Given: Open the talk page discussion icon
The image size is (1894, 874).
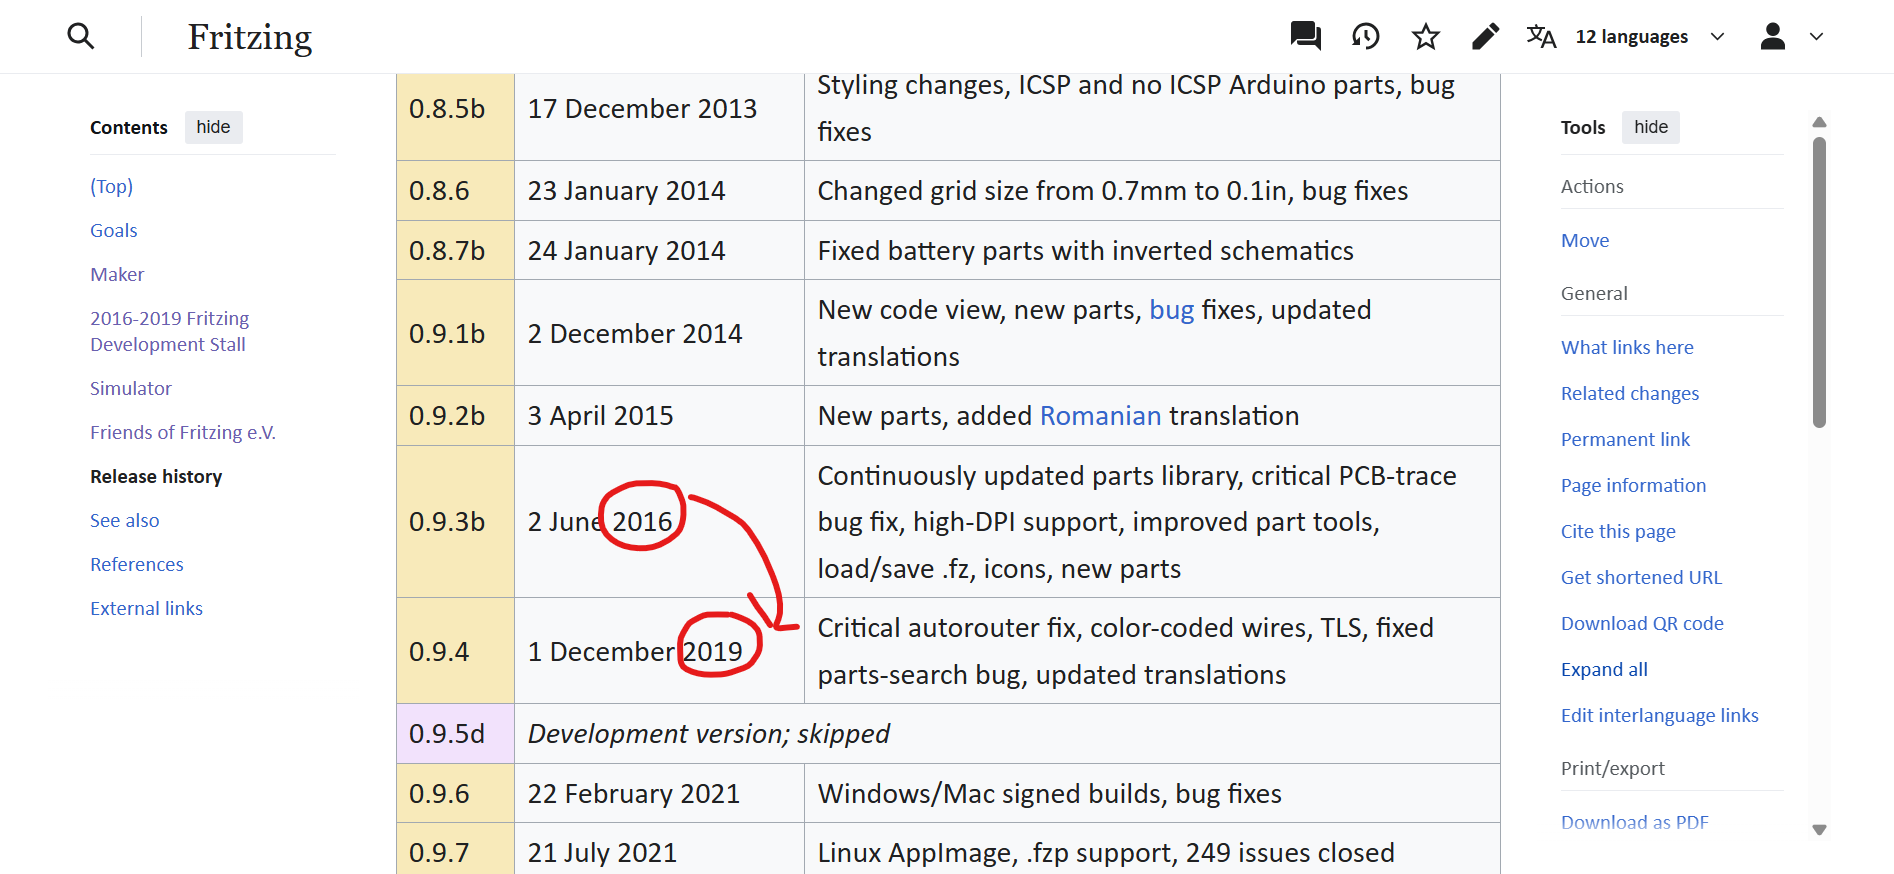Looking at the screenshot, I should [x=1305, y=37].
